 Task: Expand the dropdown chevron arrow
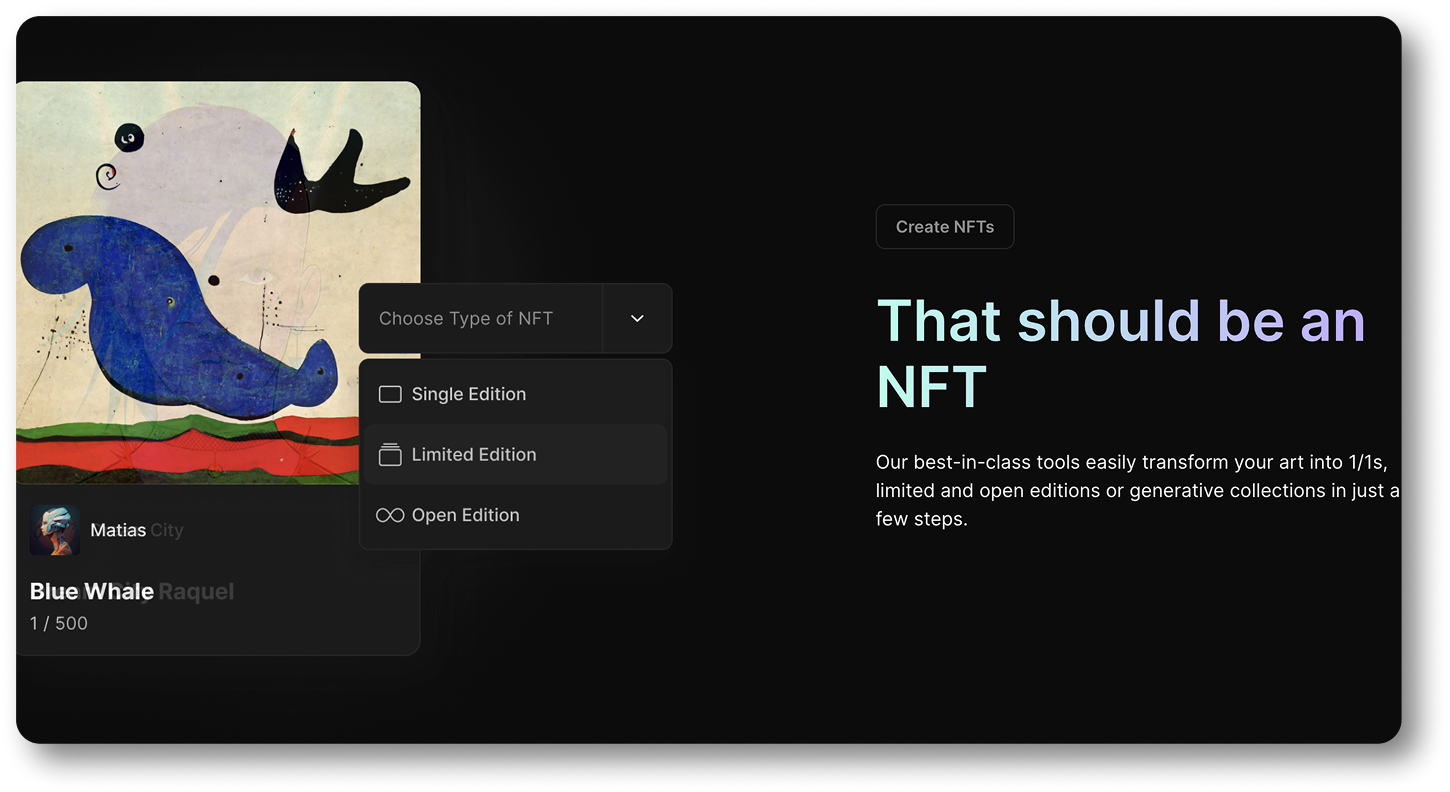(x=637, y=318)
